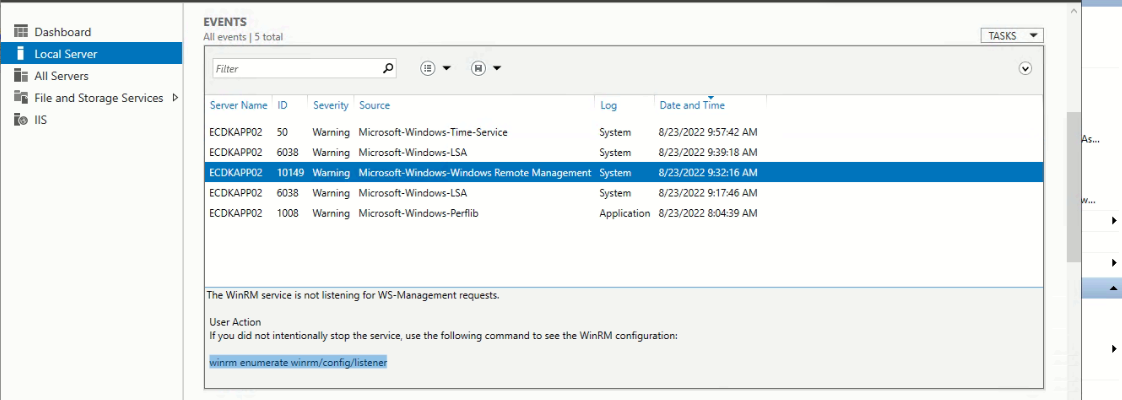Open the IIS icon in sidebar

[21, 120]
